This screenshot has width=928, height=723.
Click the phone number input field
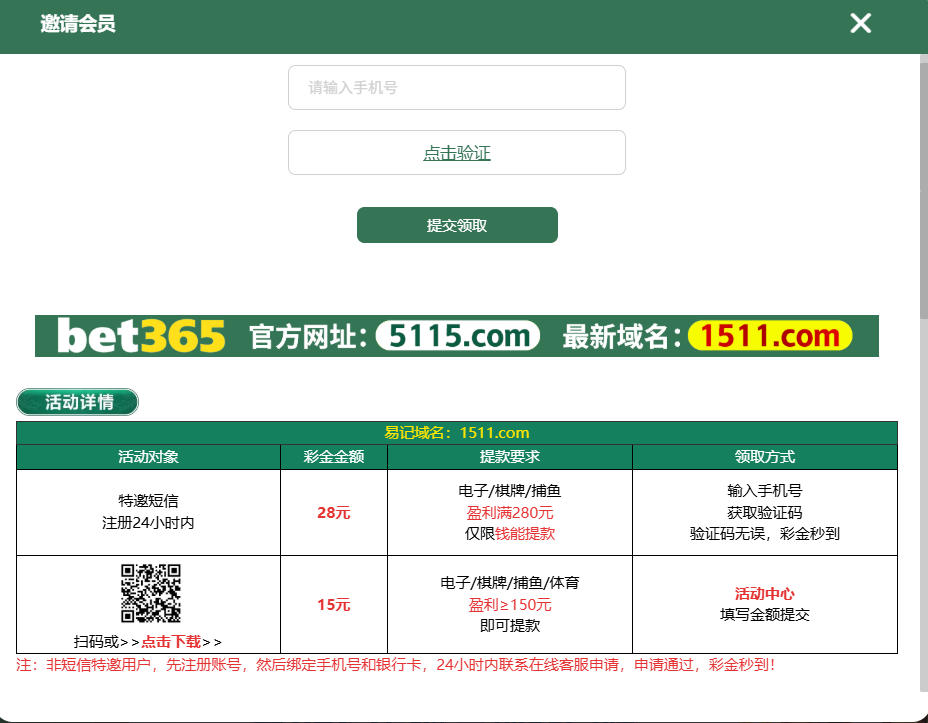456,88
